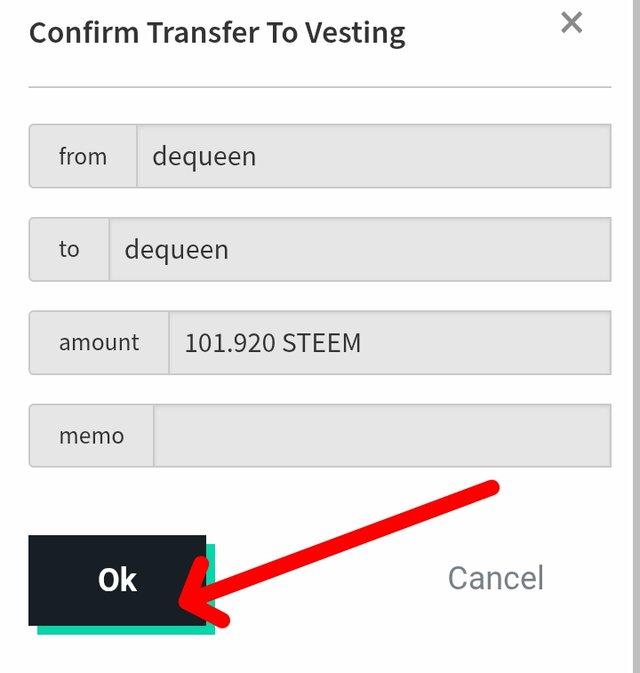Click the 'amount' label box
The image size is (640, 673).
(x=99, y=343)
